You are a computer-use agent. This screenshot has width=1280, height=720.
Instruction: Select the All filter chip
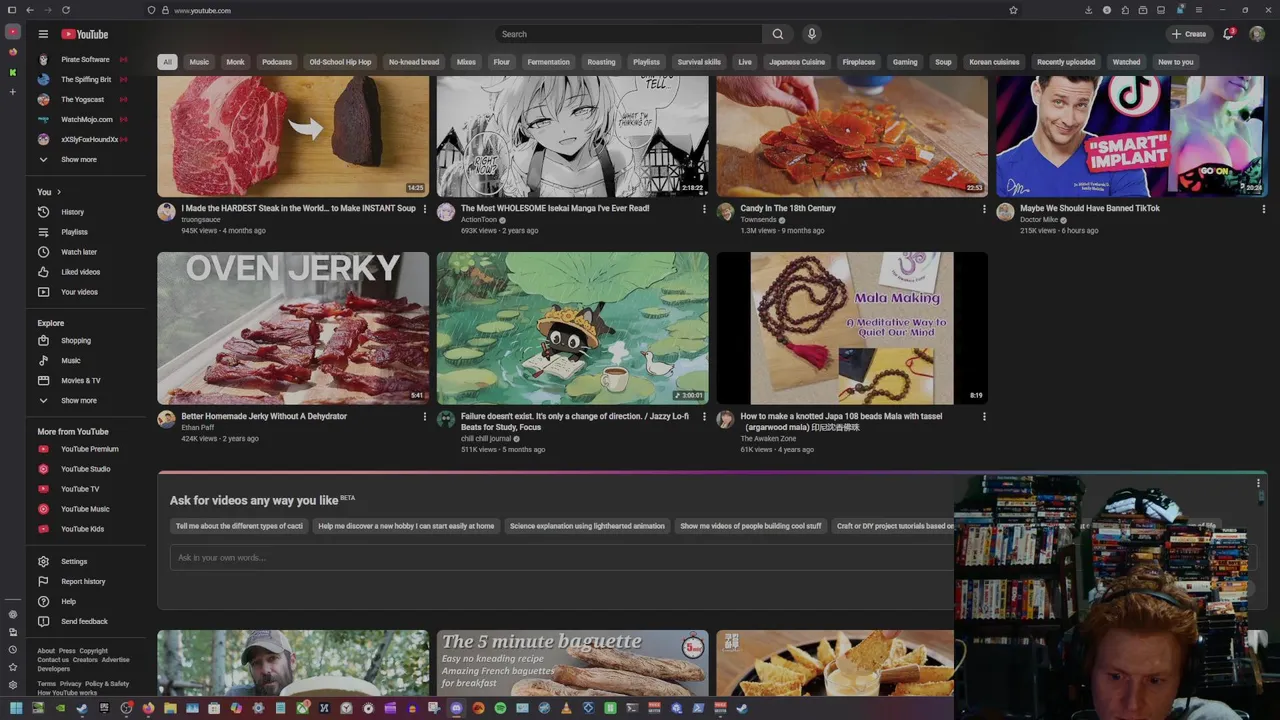click(167, 62)
